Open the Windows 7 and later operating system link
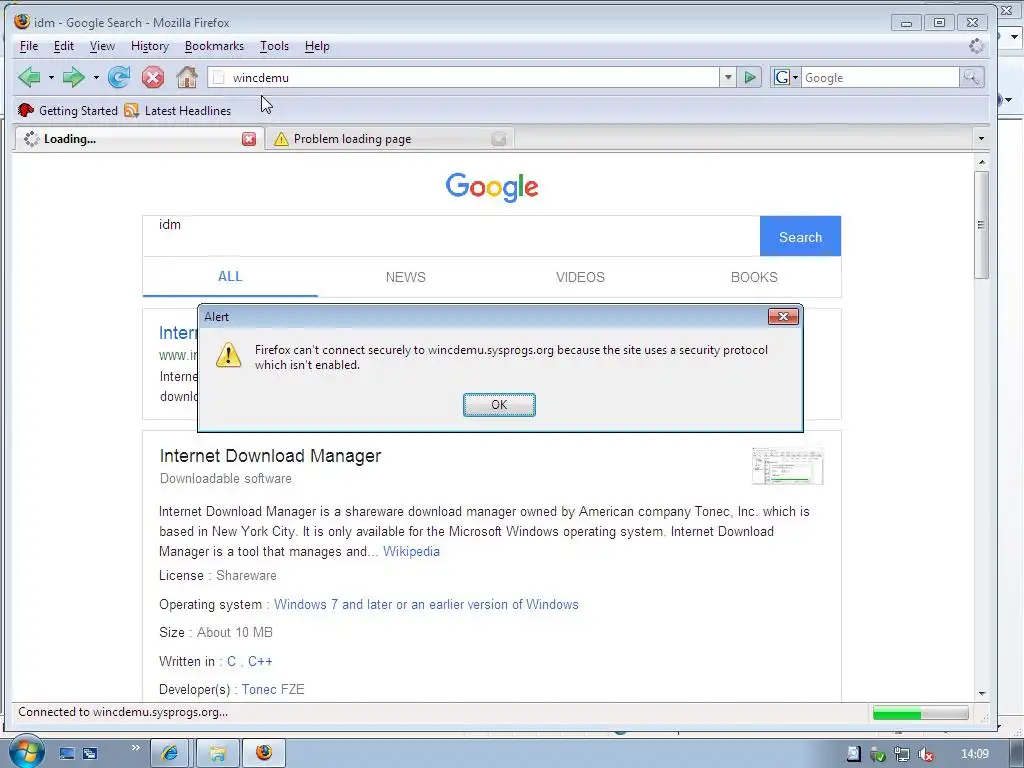Viewport: 1024px width, 768px height. tap(426, 605)
